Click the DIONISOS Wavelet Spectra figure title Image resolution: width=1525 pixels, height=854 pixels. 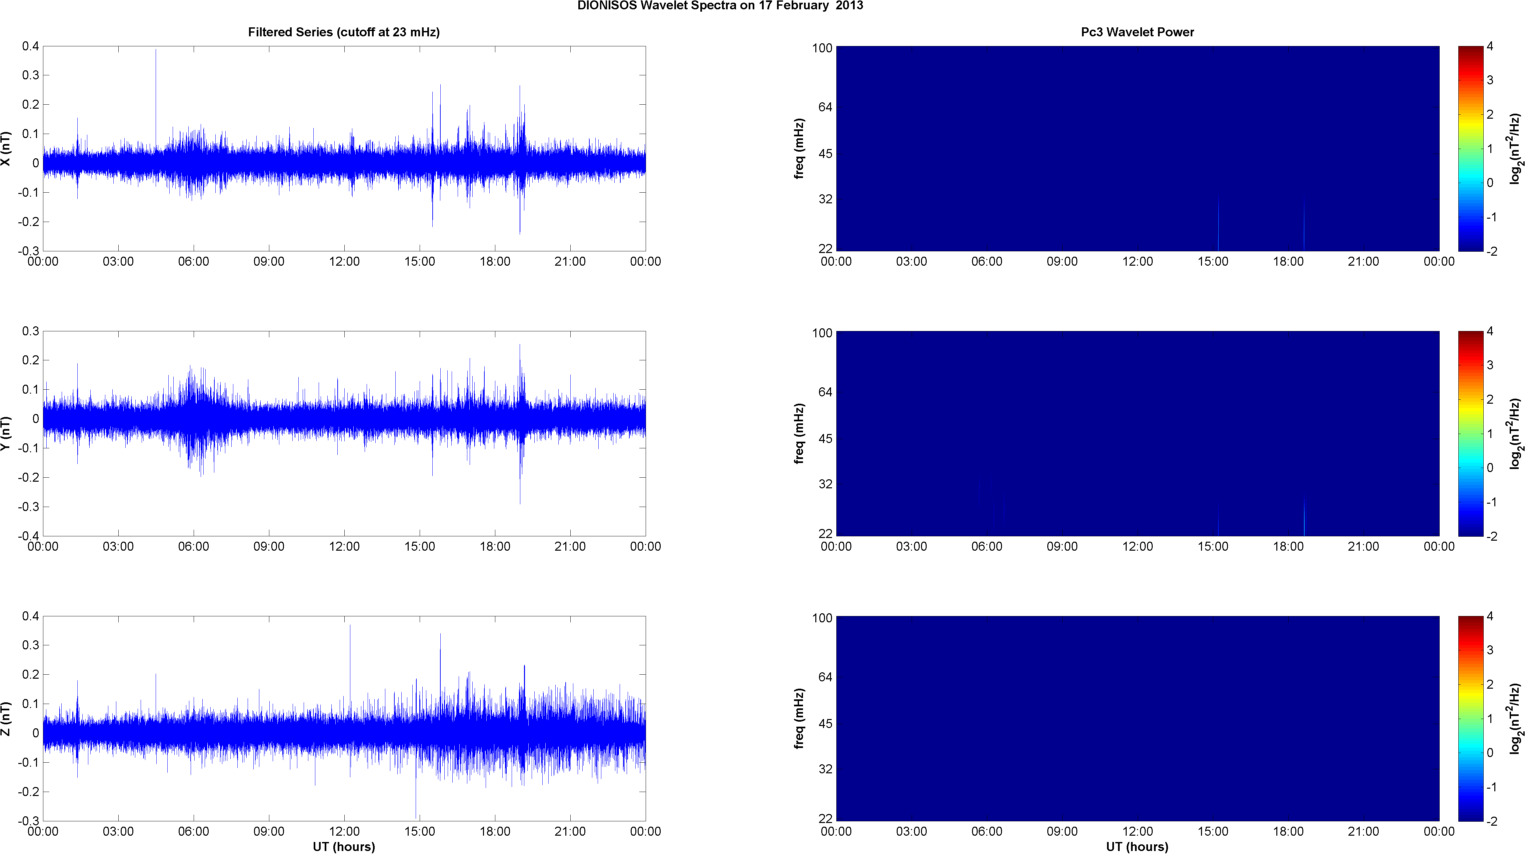pos(720,6)
